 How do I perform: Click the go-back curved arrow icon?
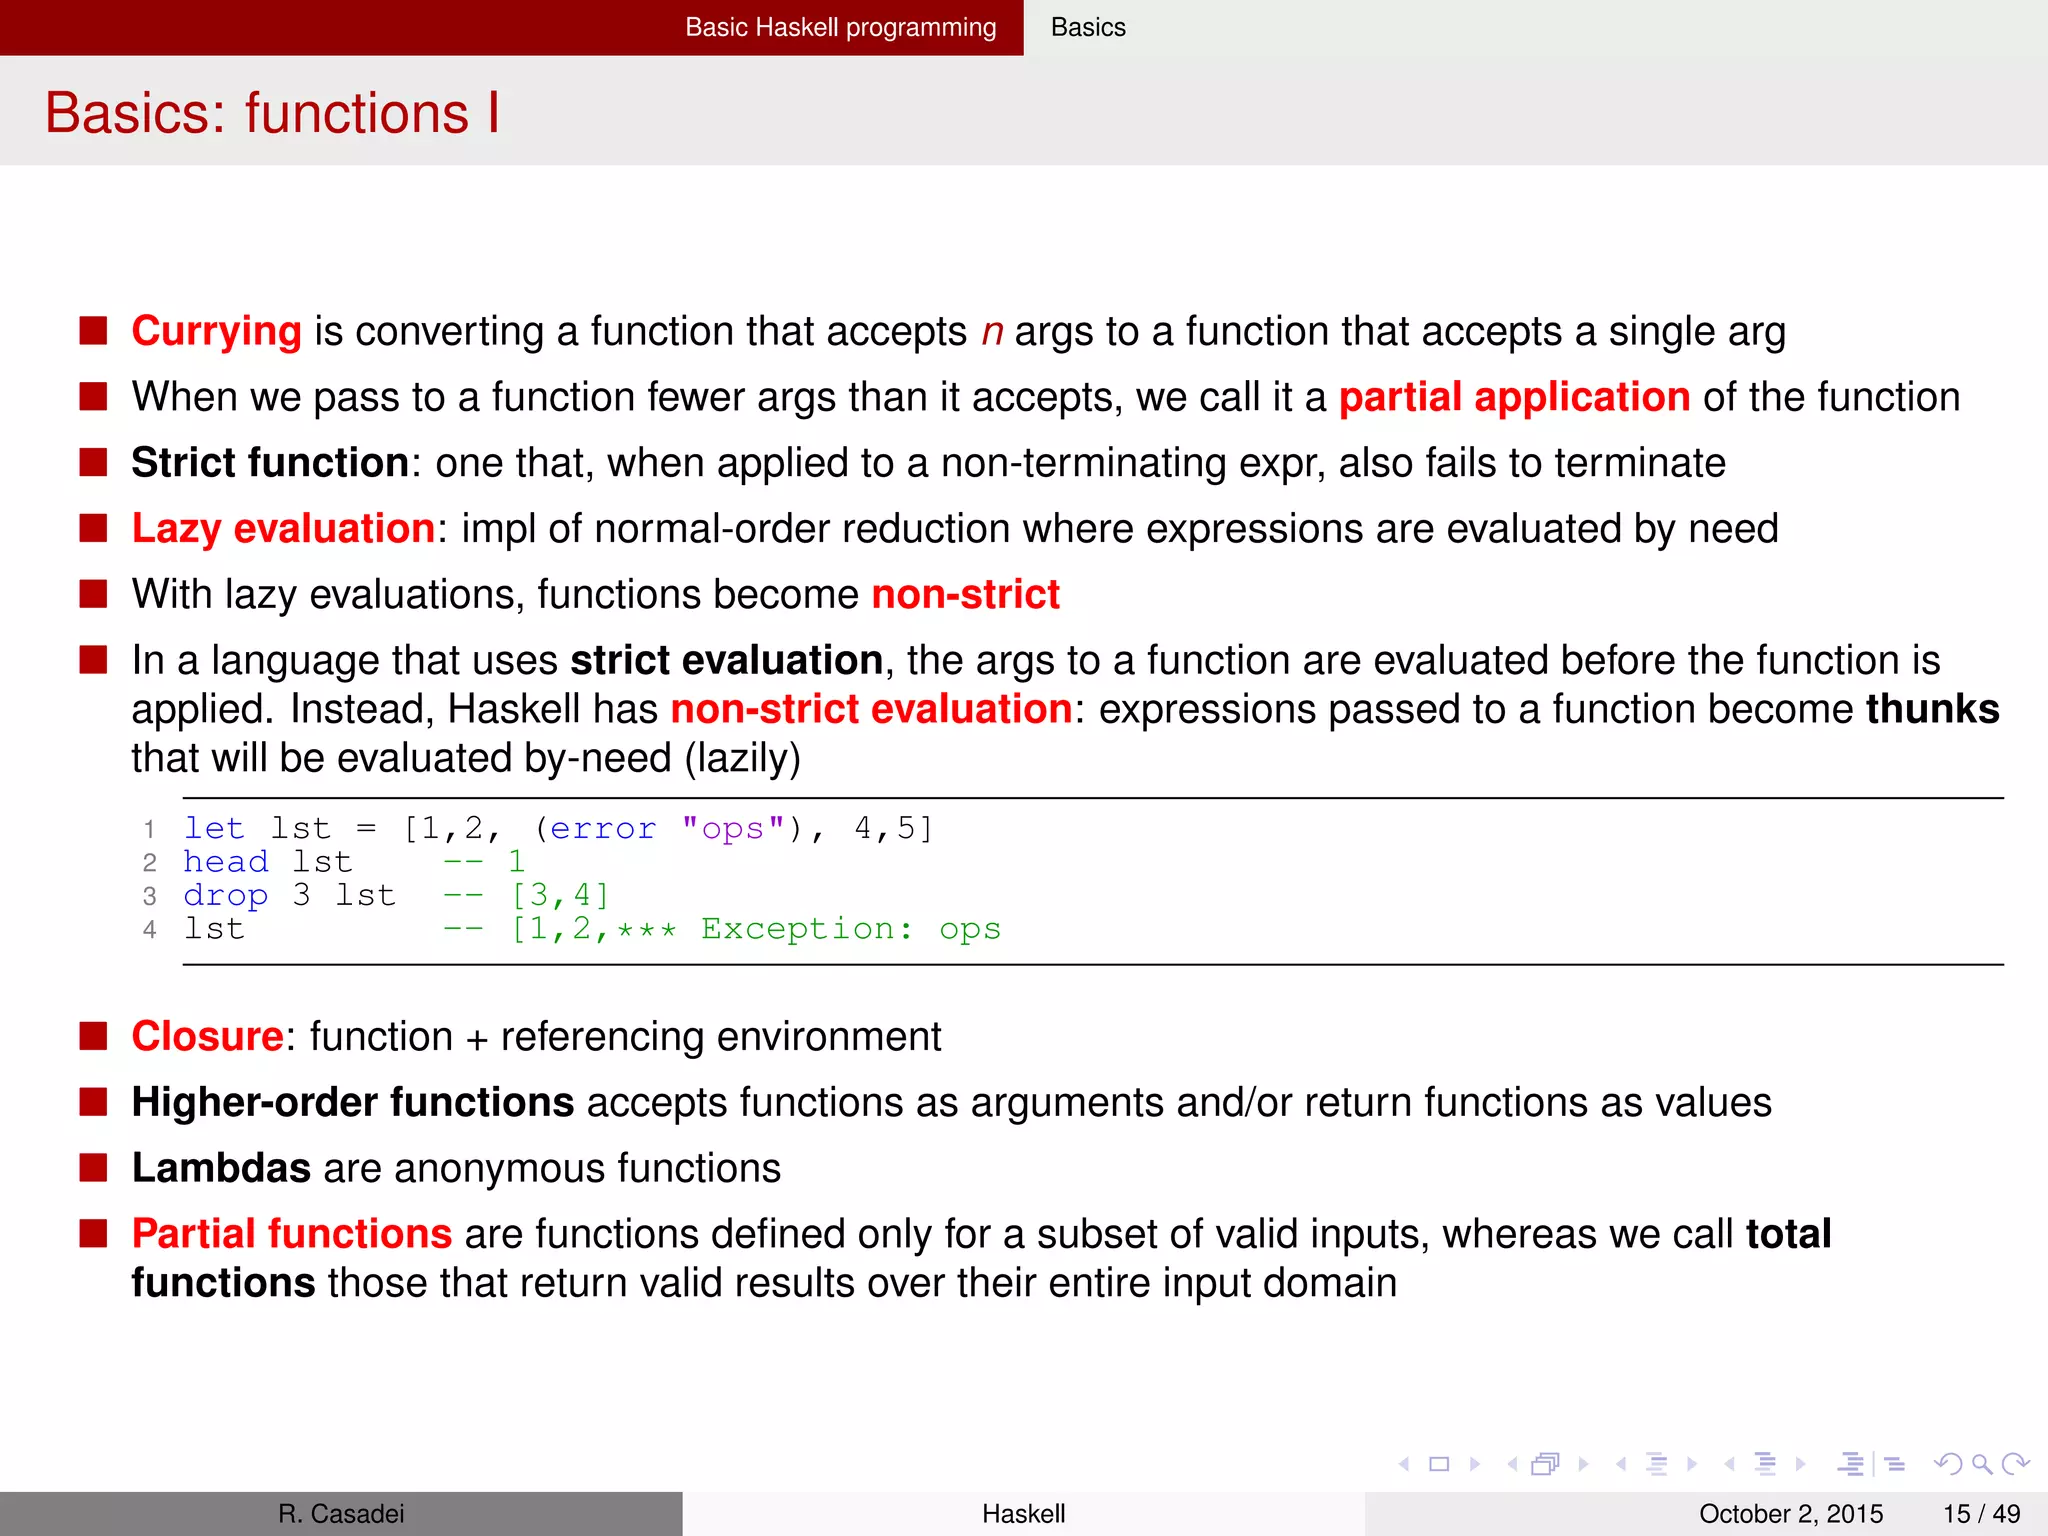tap(1948, 1464)
